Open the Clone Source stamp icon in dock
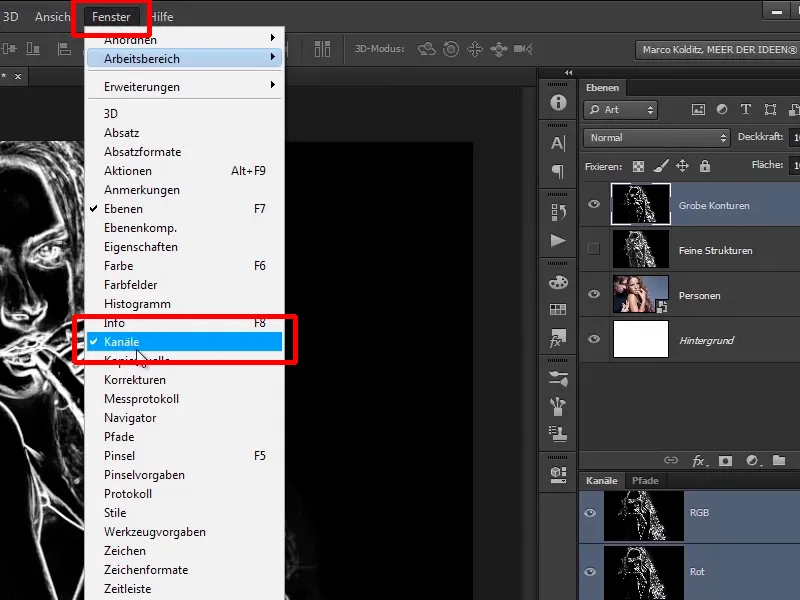The width and height of the screenshot is (800, 600). click(558, 434)
